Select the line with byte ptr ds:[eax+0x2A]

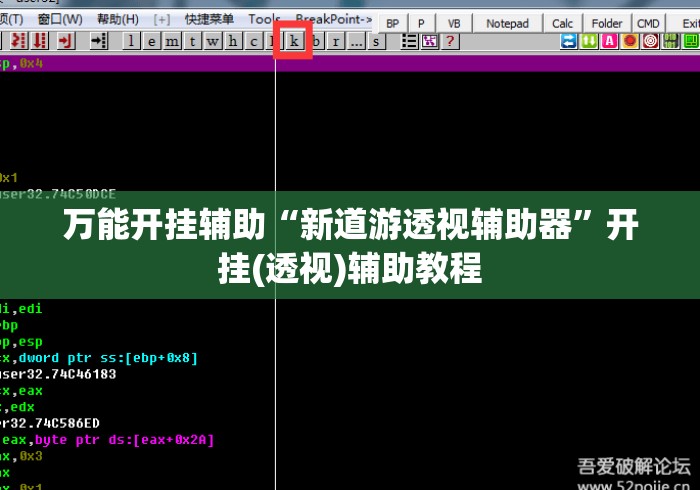[x=107, y=440]
